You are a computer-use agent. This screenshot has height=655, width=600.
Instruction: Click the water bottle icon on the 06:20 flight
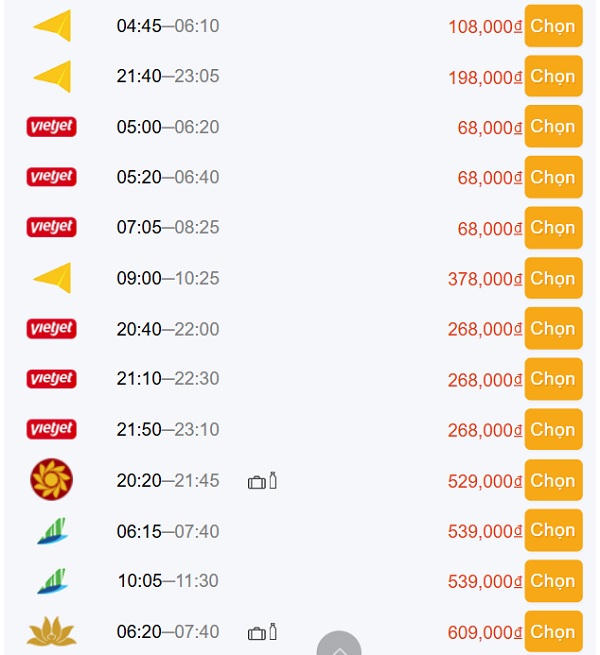click(273, 632)
